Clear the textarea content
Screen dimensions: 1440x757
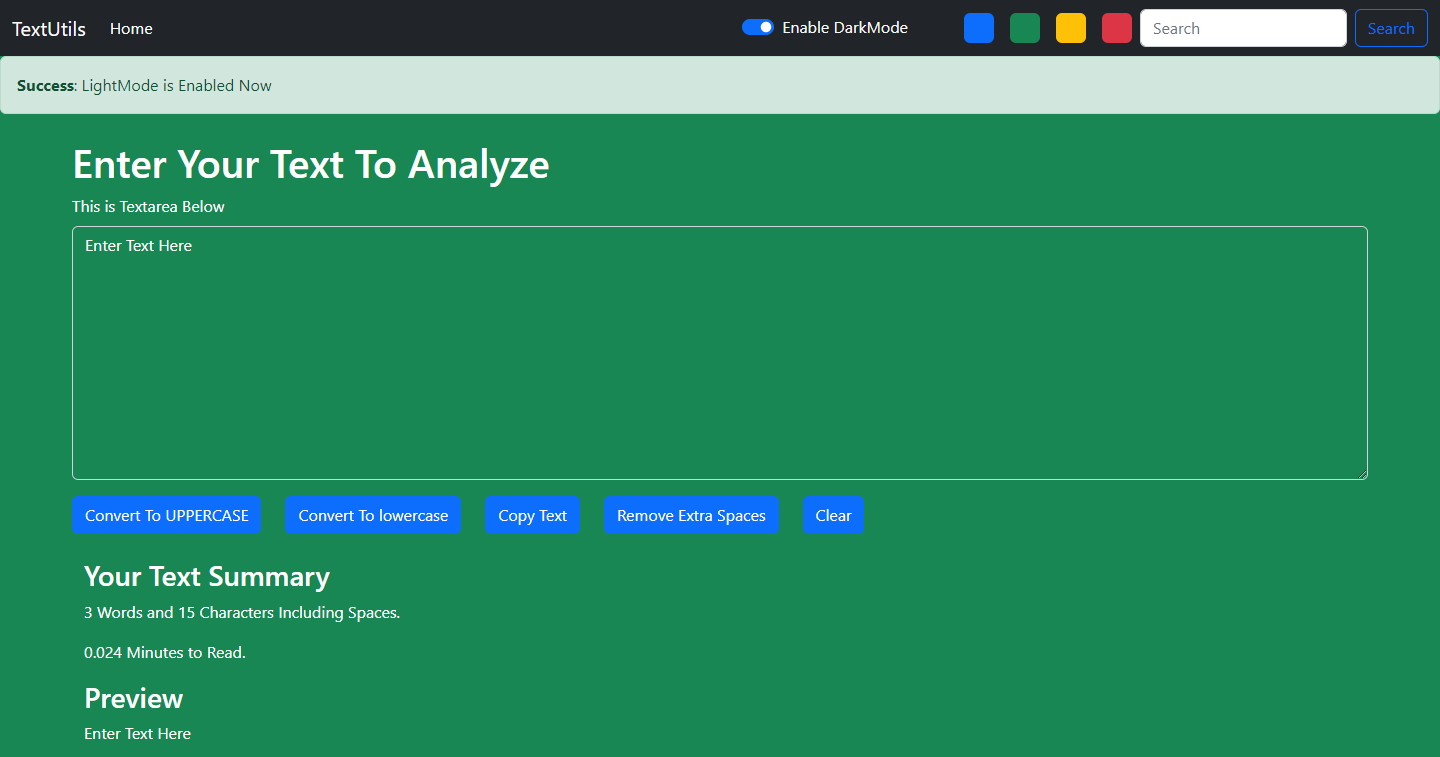833,515
